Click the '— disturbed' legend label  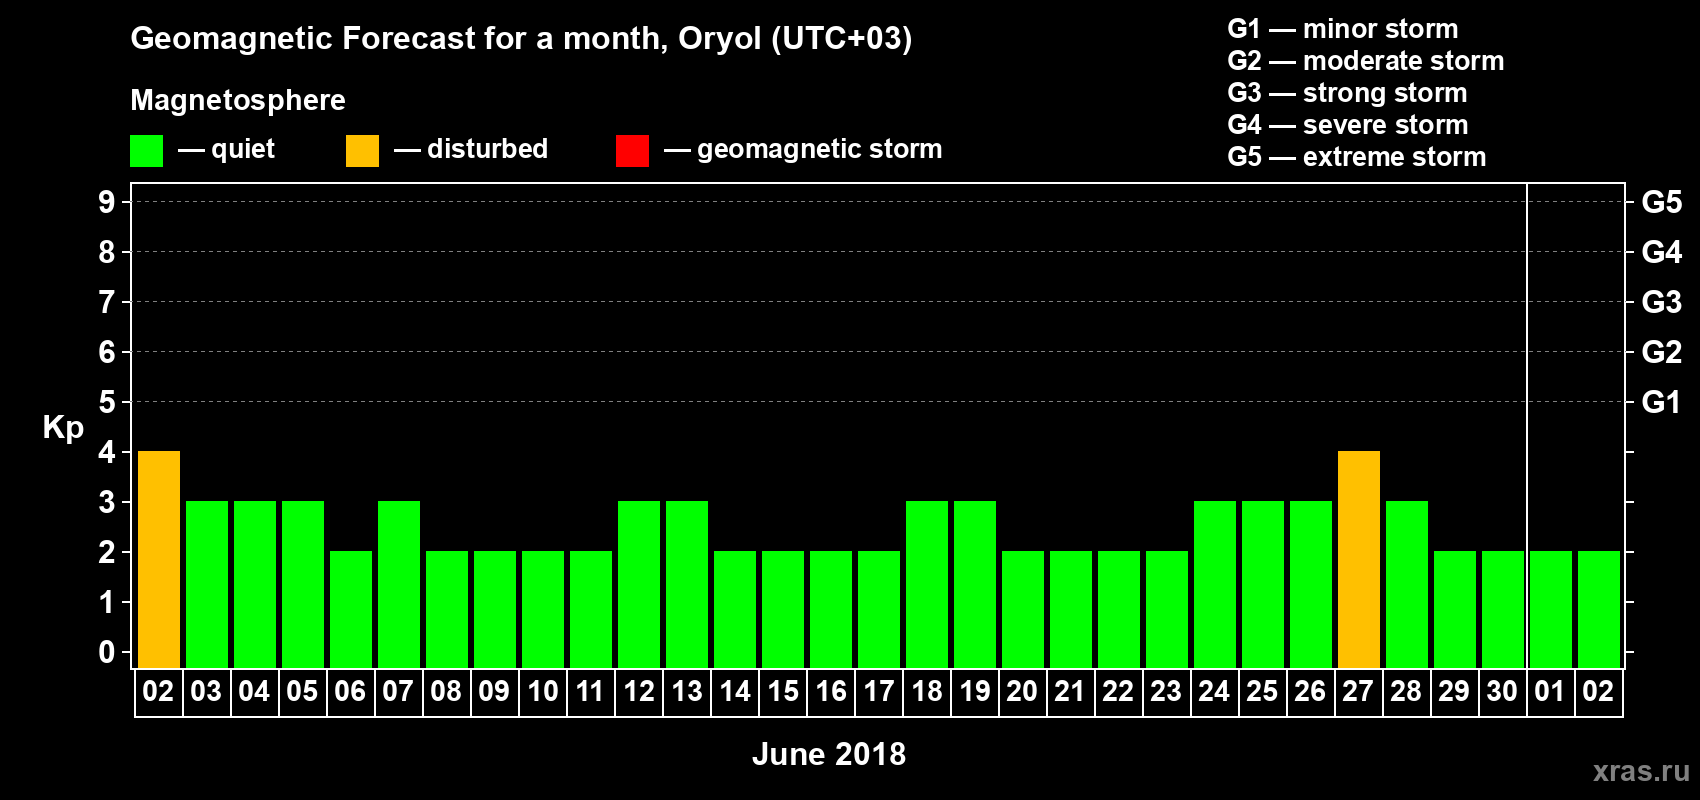471,149
